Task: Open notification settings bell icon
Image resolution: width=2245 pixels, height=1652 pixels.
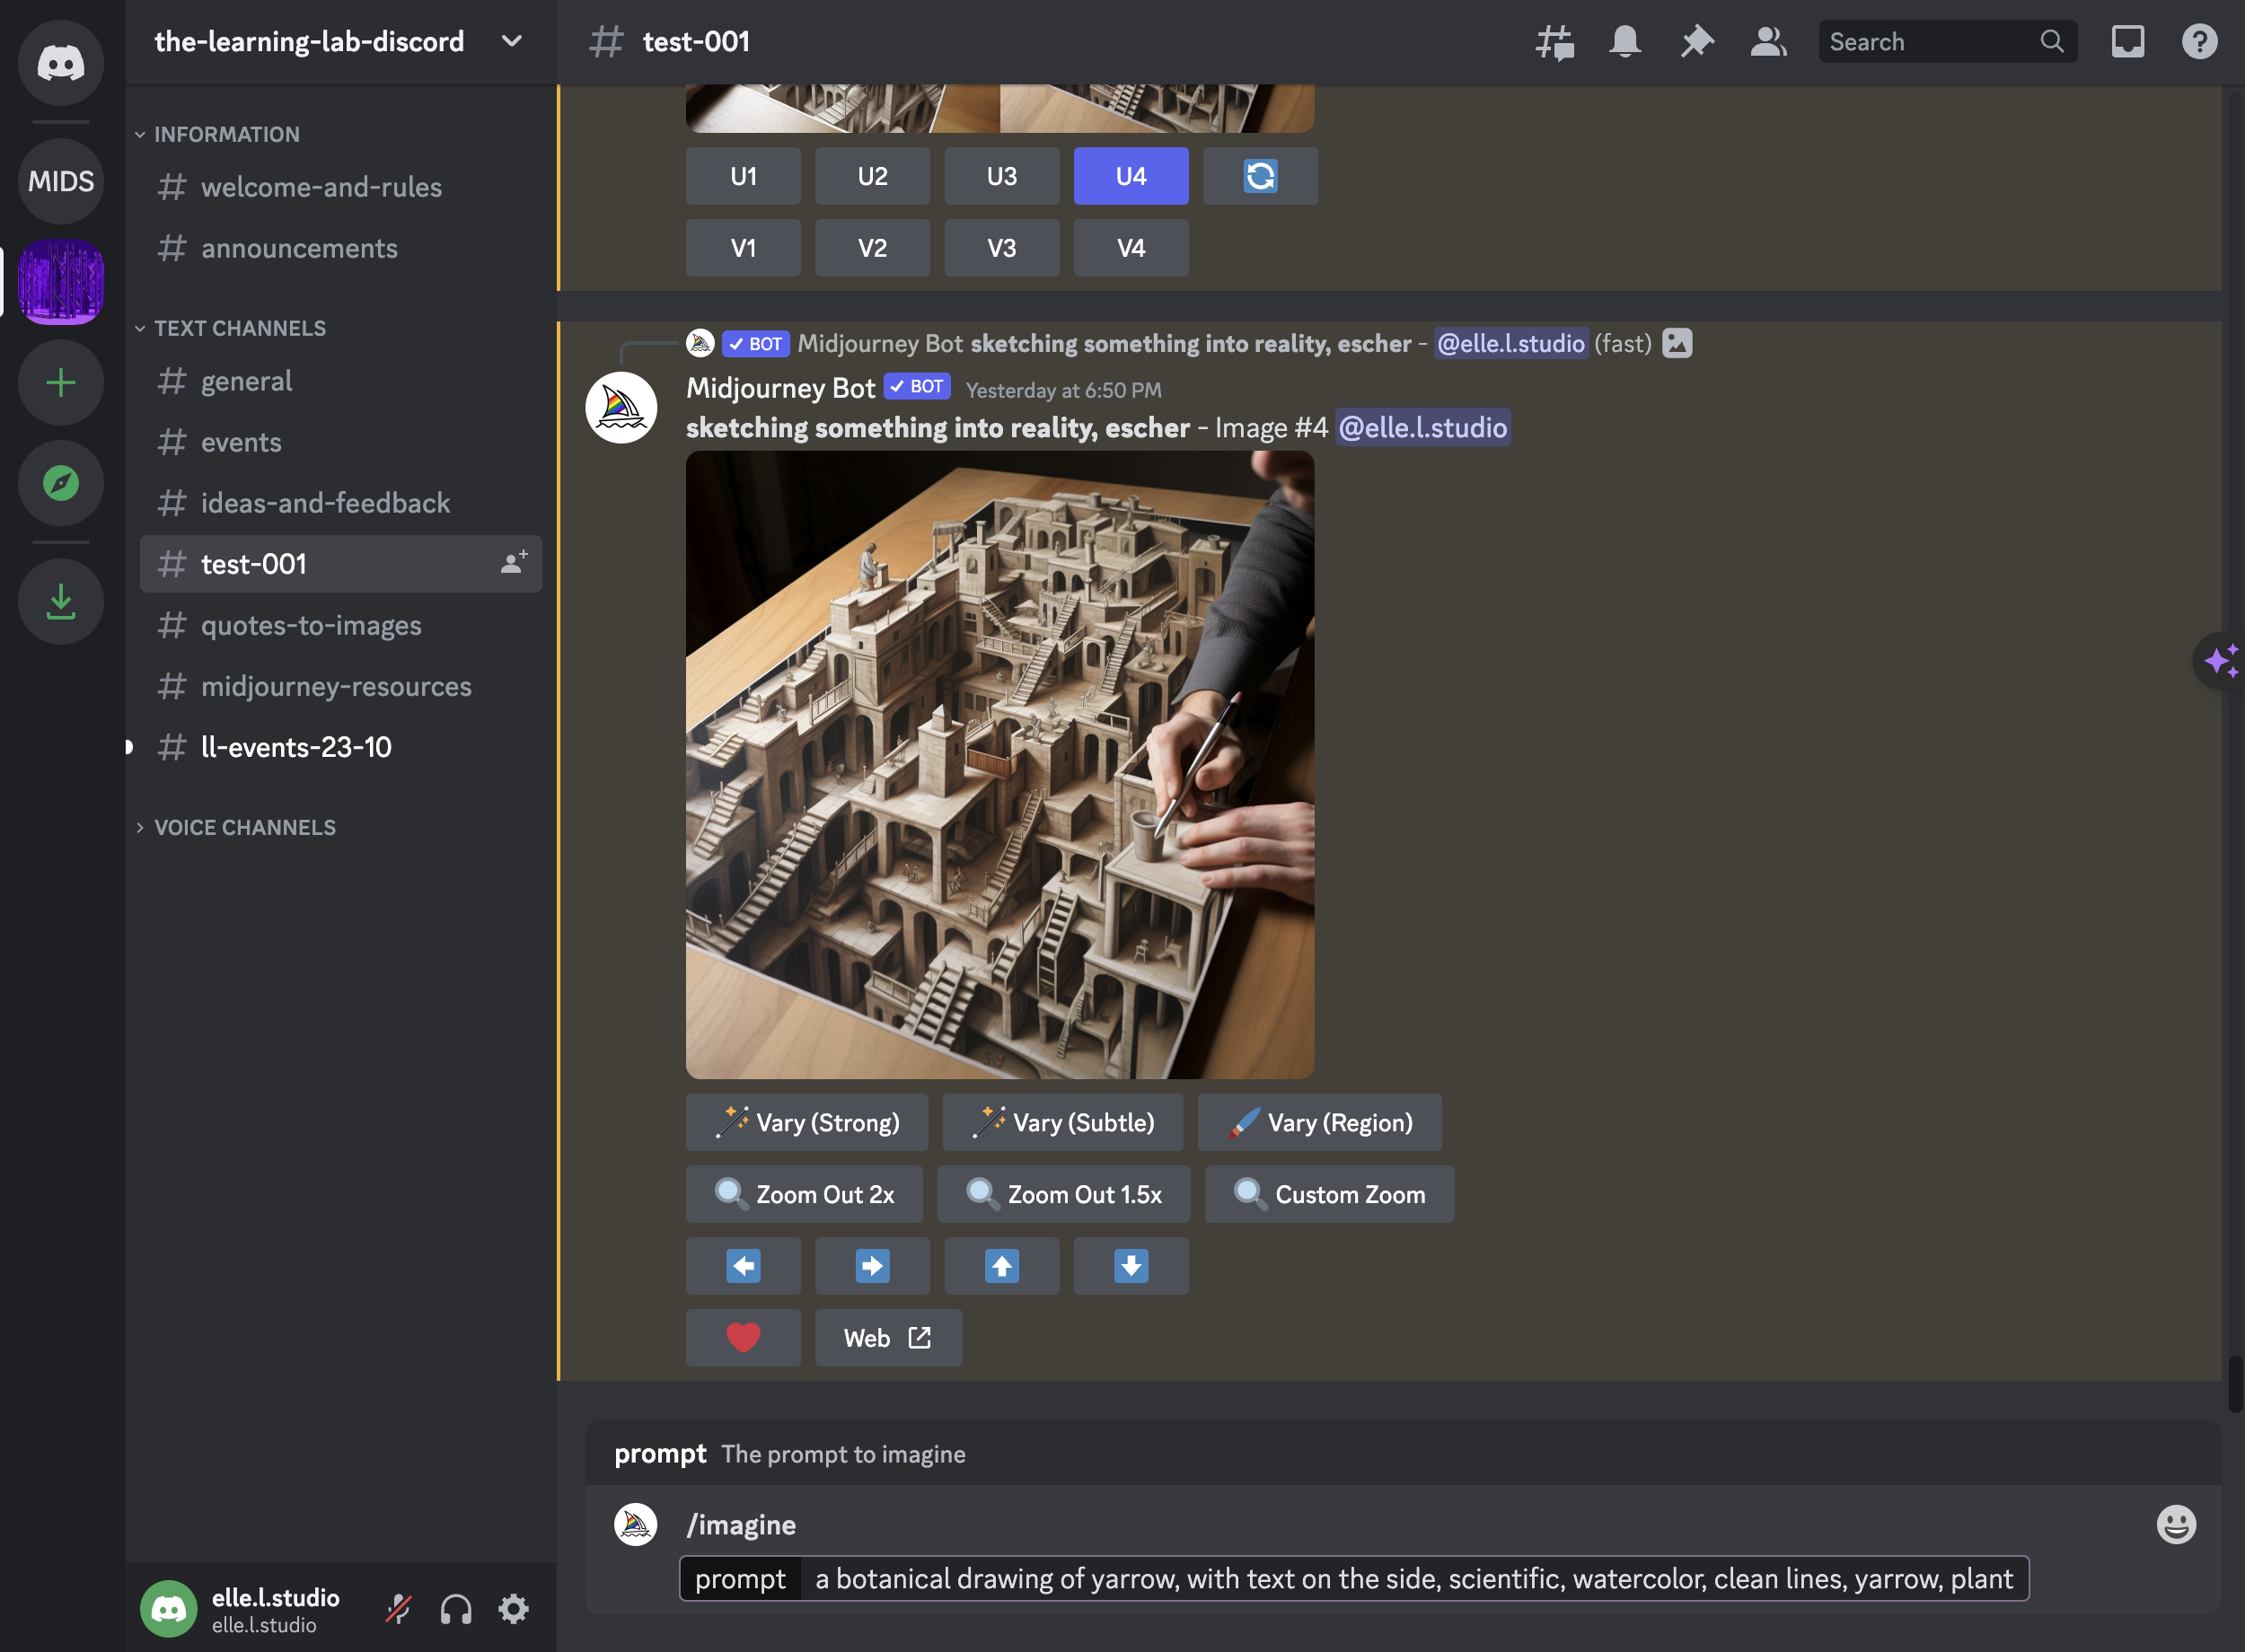Action: coord(1625,42)
